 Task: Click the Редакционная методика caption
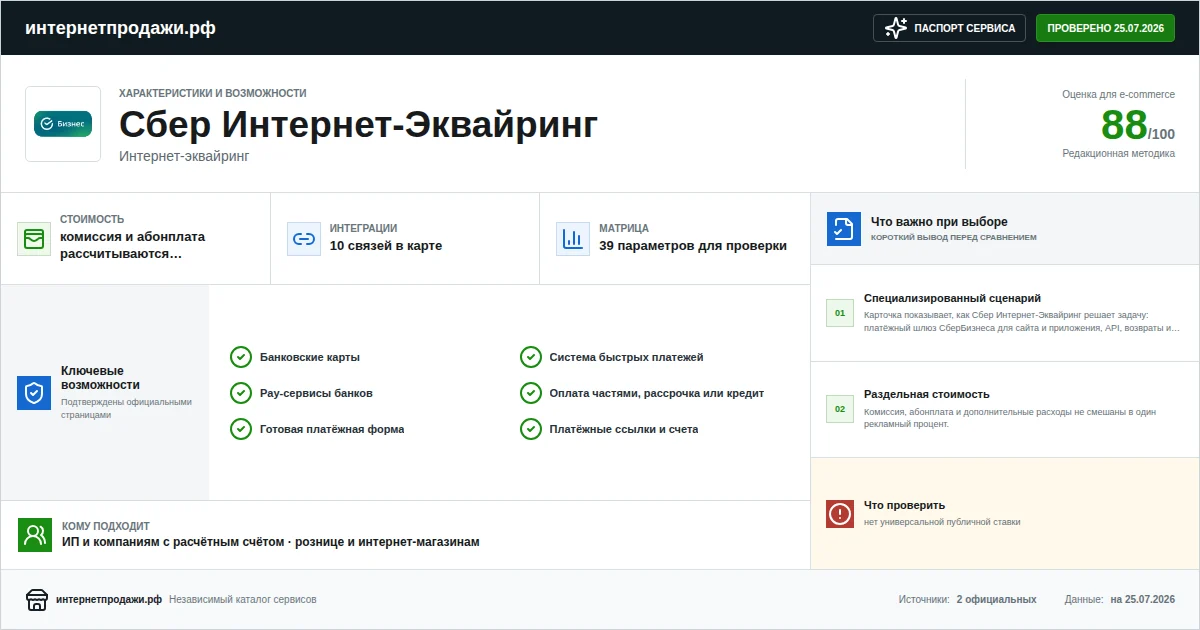[1118, 153]
